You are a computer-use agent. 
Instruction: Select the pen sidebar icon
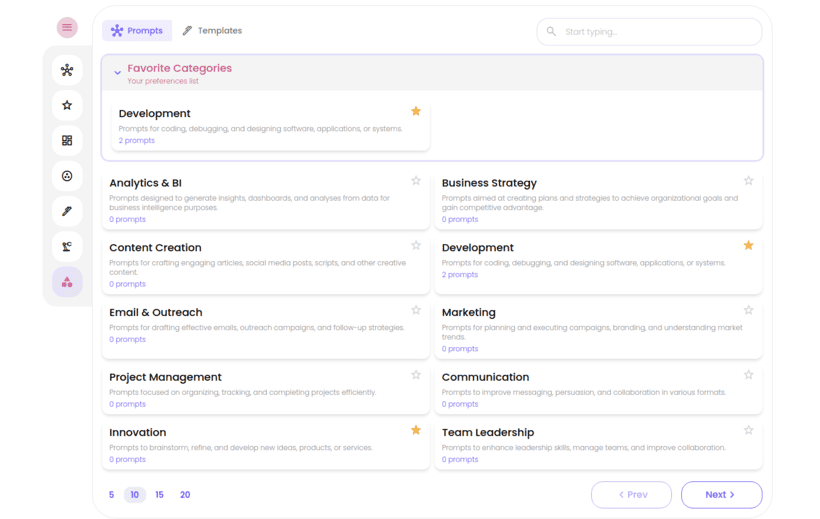tap(67, 211)
